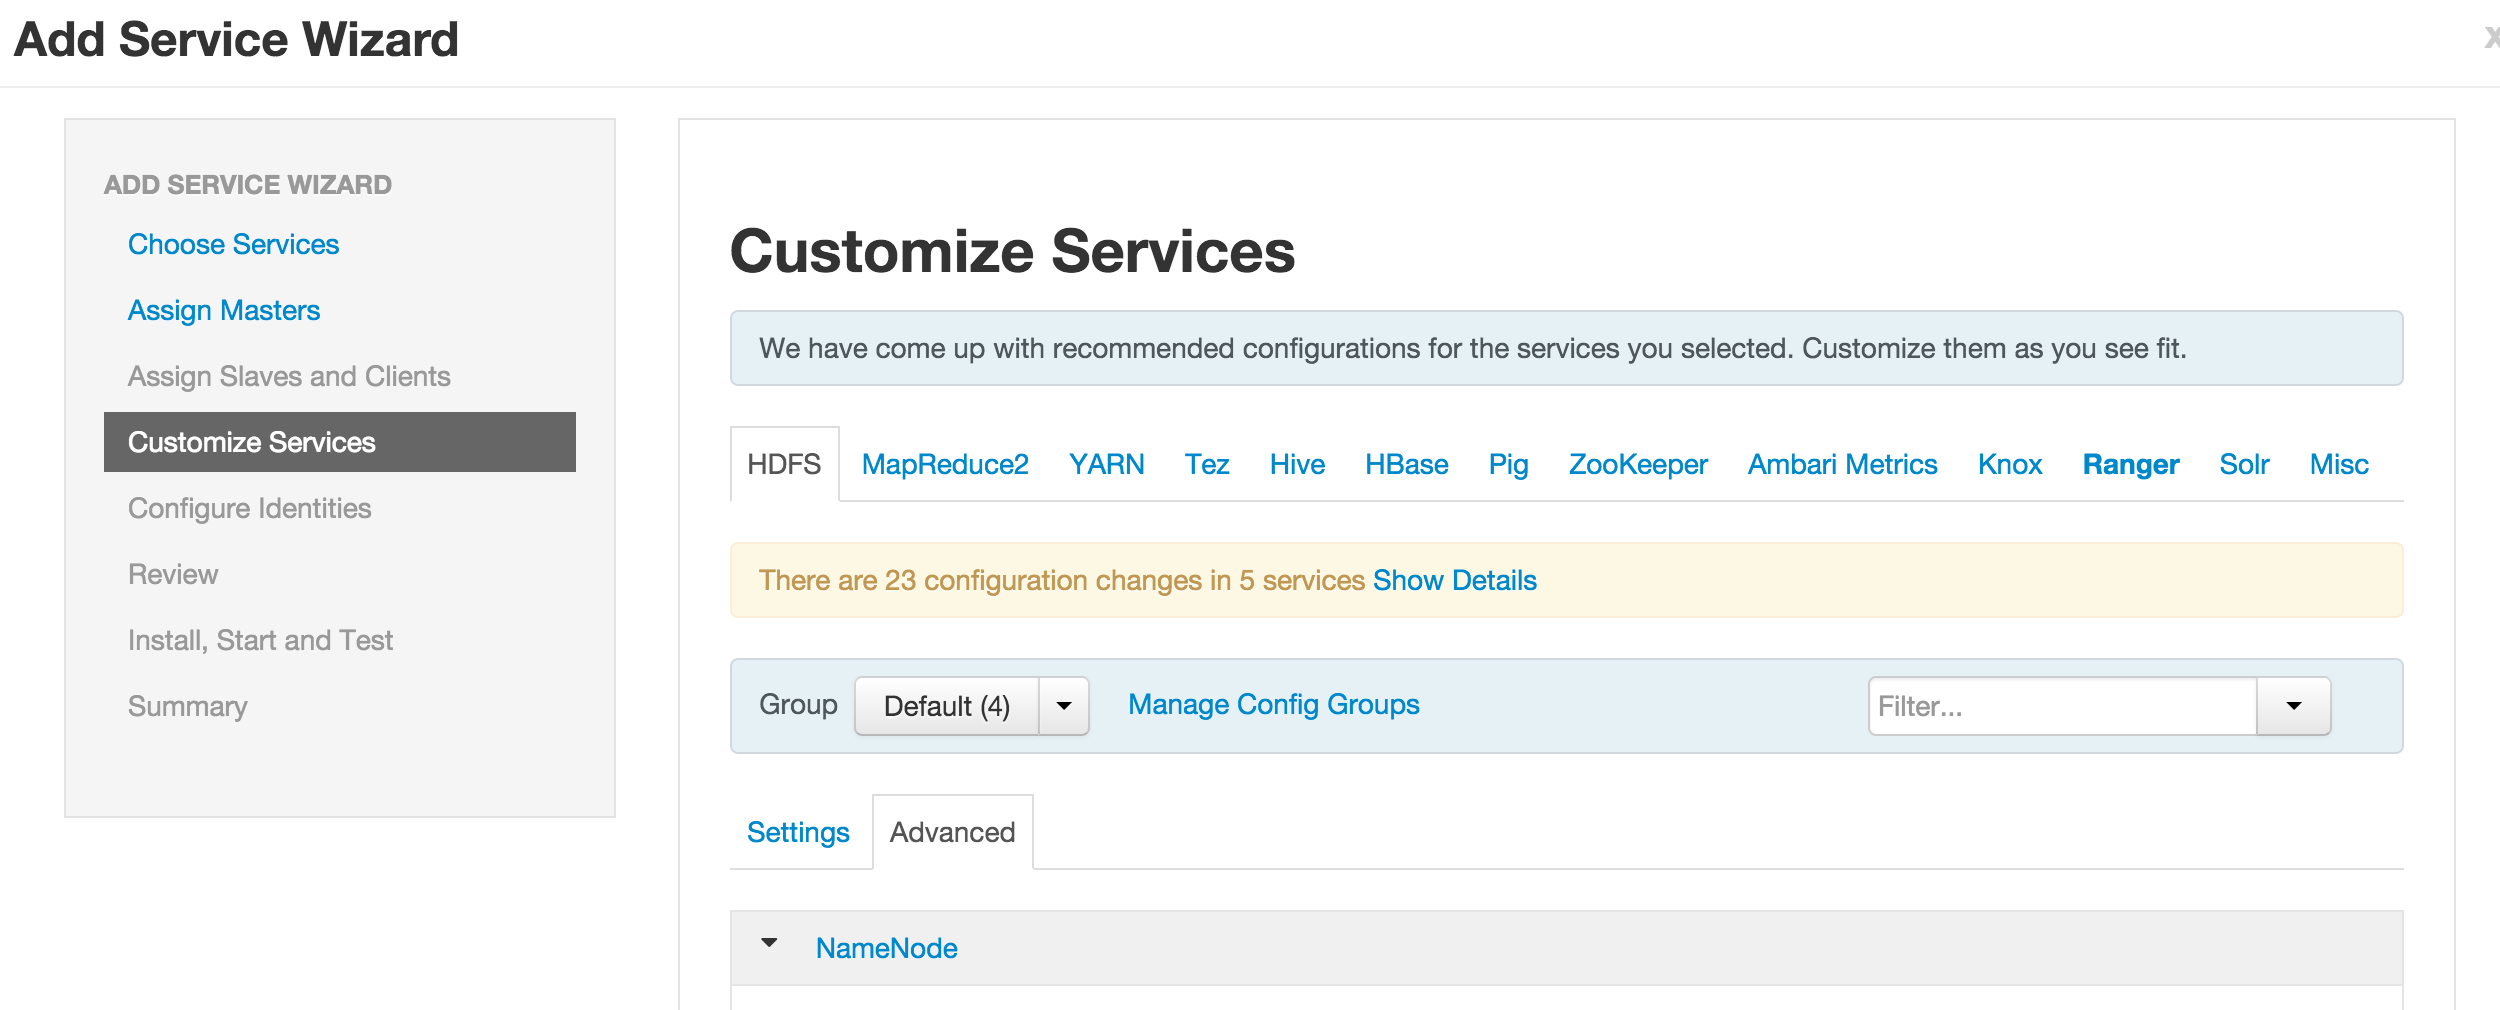Viewport: 2500px width, 1010px height.
Task: Switch to the MapReduce2 service tab
Action: 945,465
